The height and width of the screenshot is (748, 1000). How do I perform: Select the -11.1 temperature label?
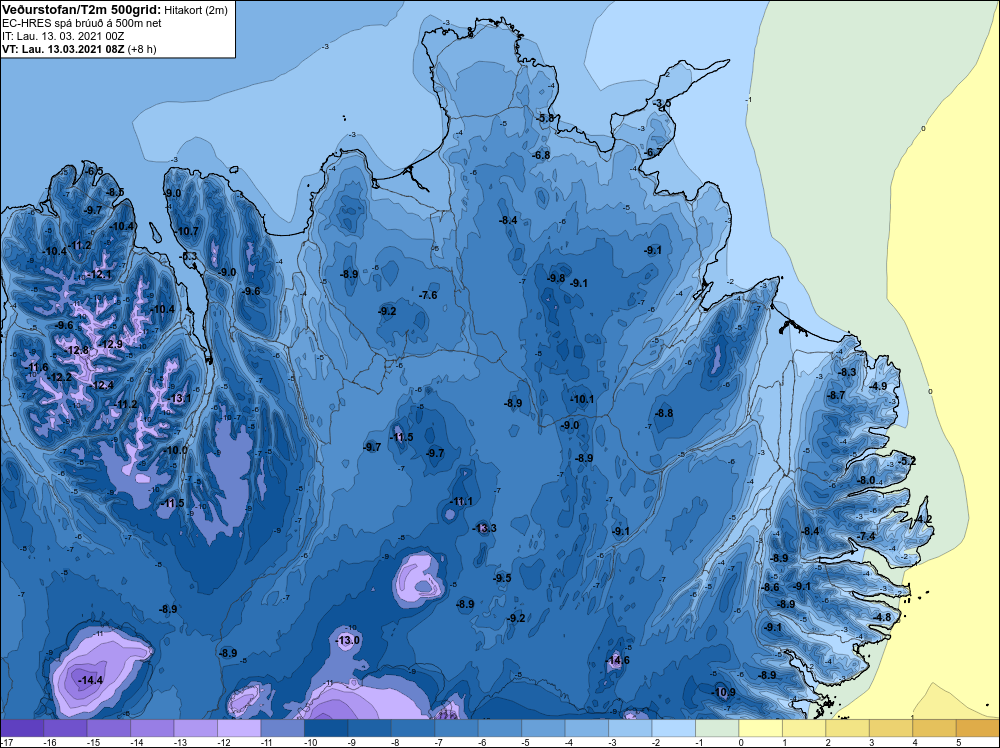pos(461,501)
